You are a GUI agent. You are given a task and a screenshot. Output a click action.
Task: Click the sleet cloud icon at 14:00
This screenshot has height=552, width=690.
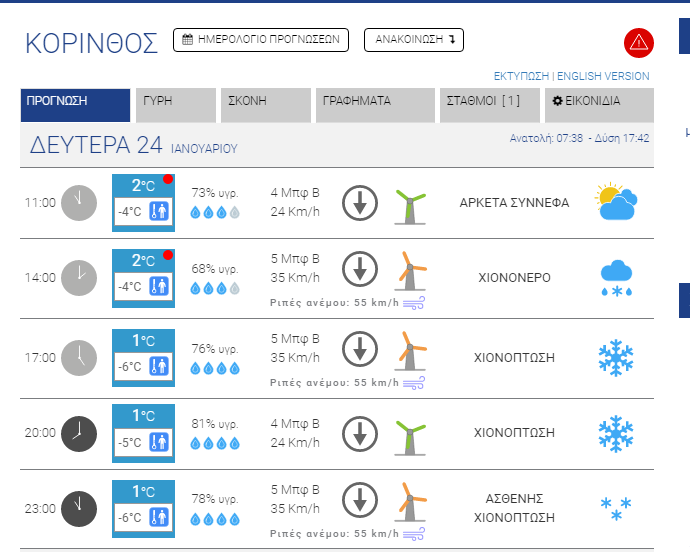(x=615, y=277)
